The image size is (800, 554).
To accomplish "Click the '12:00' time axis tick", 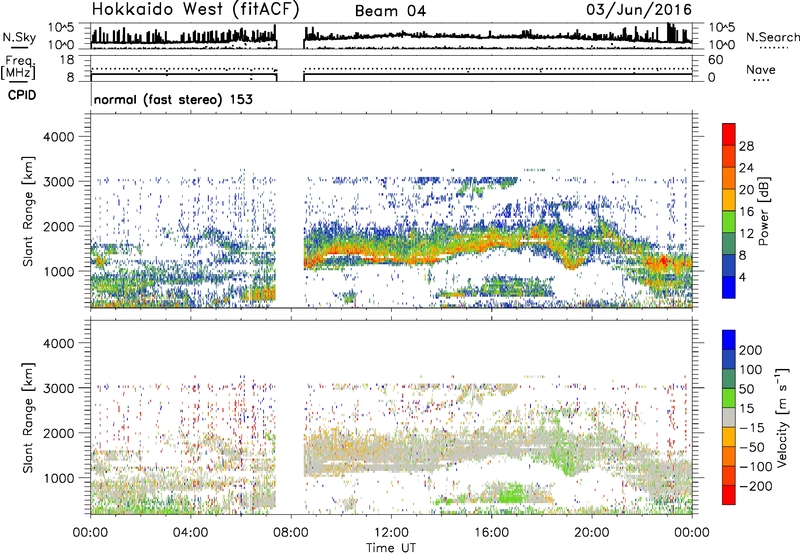I will point(391,533).
